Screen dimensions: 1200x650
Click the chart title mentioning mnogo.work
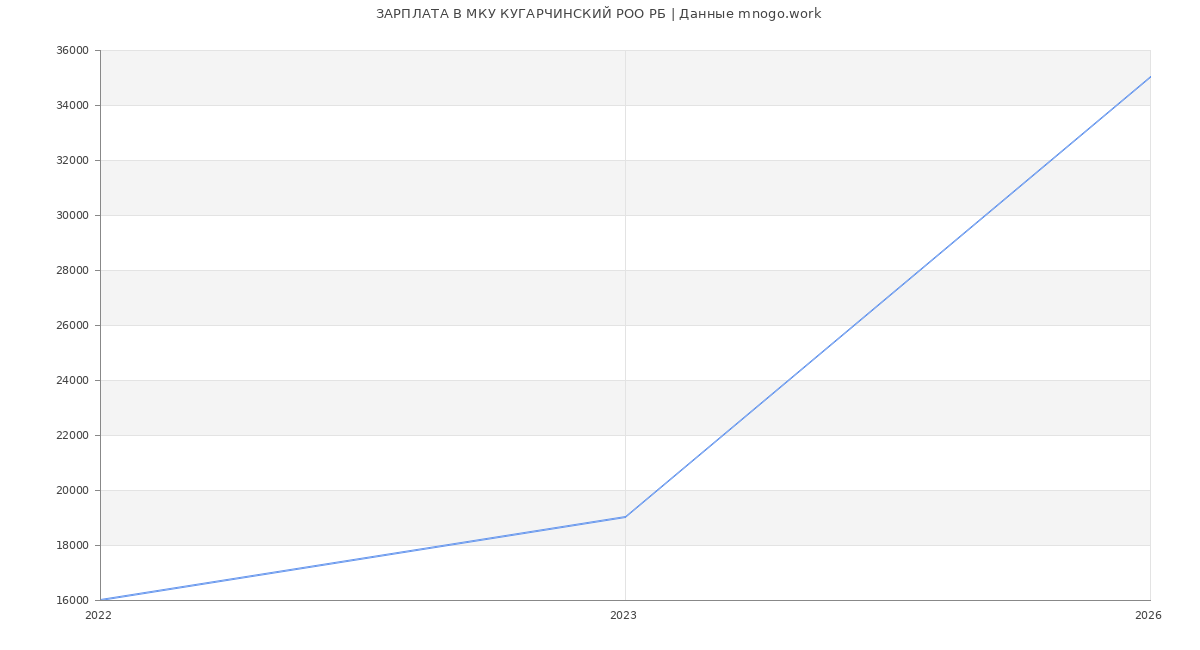tap(598, 14)
